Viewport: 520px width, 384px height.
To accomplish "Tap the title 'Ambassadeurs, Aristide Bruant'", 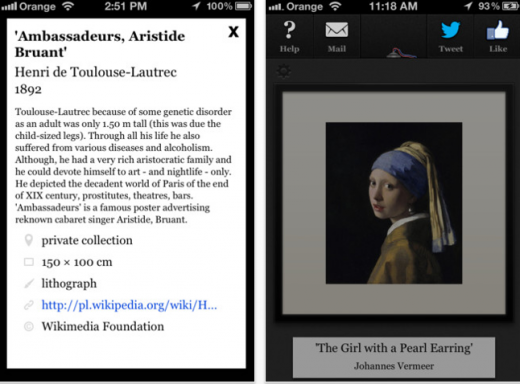I will tap(100, 44).
